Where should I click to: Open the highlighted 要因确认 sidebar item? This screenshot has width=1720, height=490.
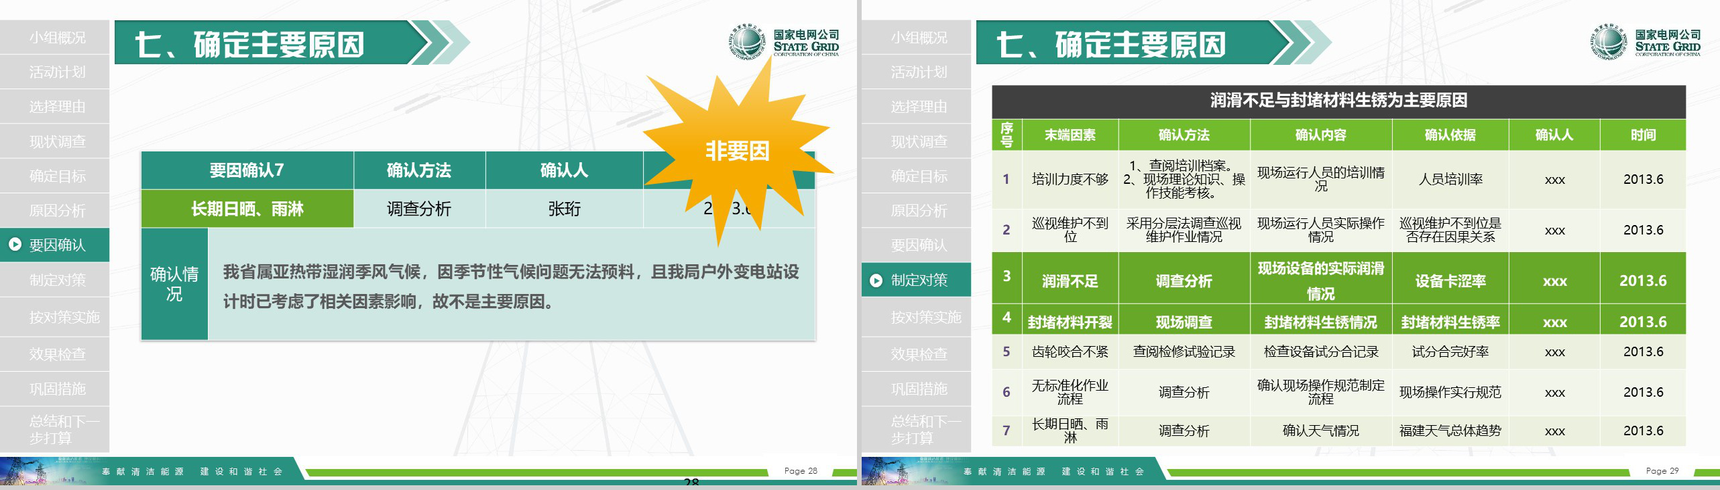click(55, 245)
